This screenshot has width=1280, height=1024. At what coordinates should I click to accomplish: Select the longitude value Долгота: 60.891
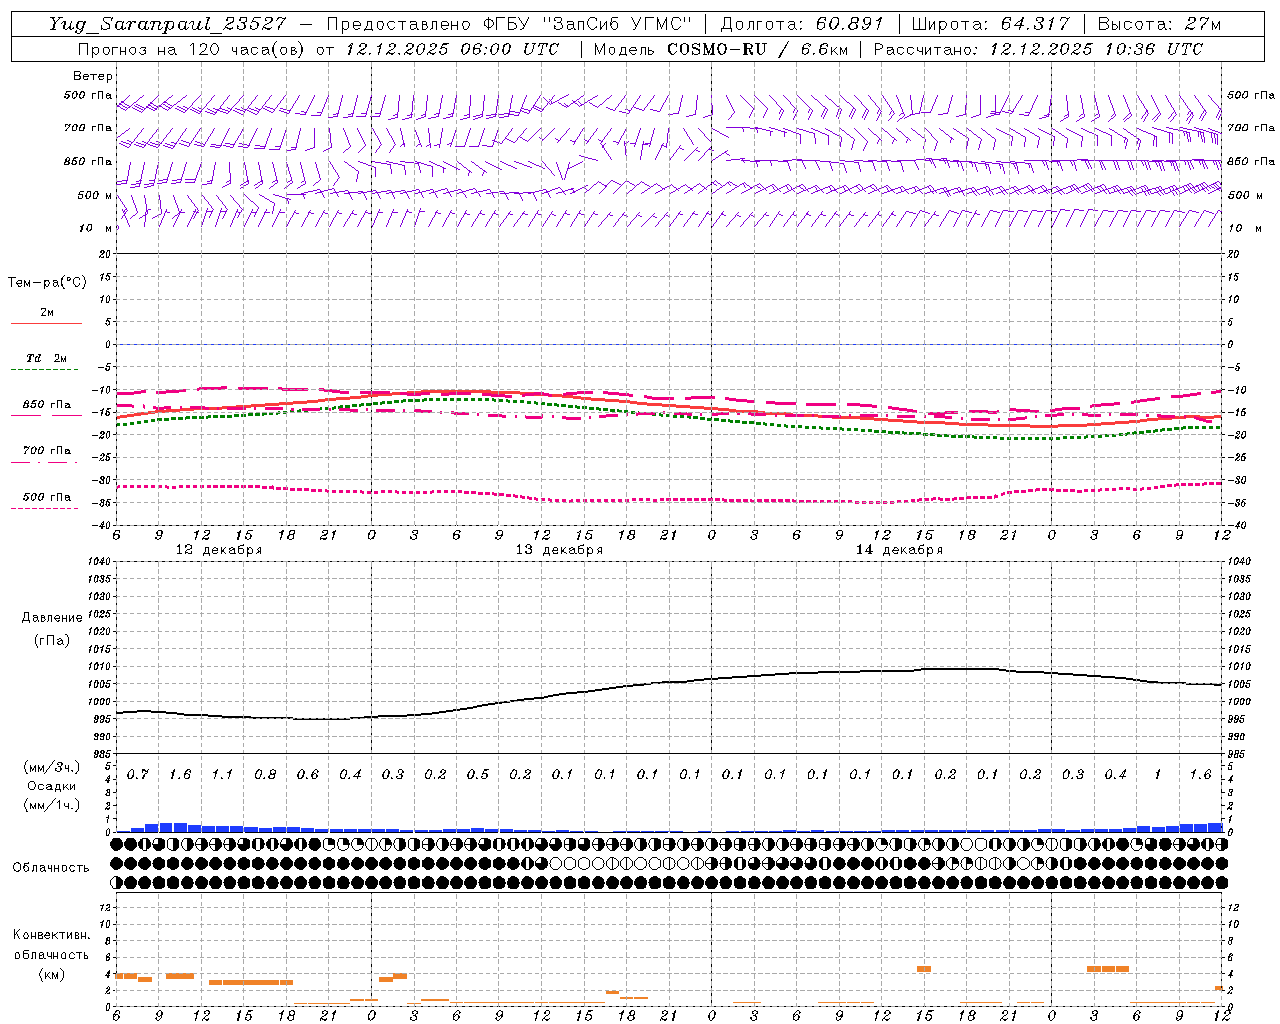click(x=801, y=24)
